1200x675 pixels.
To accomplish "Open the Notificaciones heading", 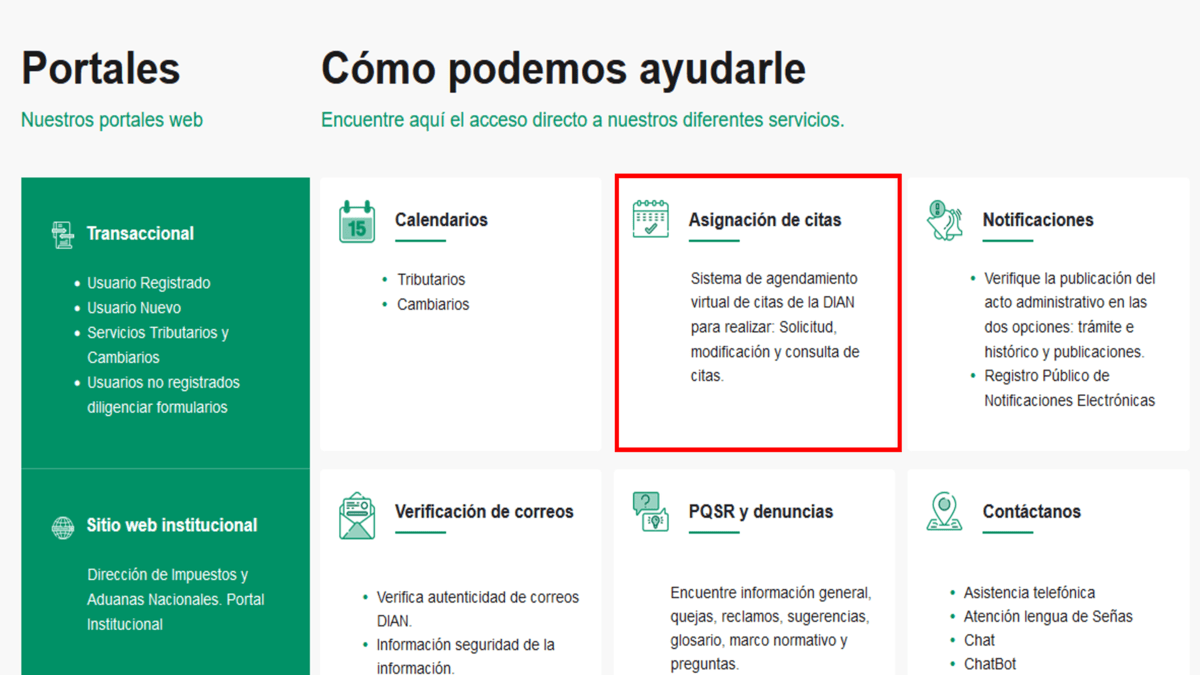I will tap(1038, 220).
